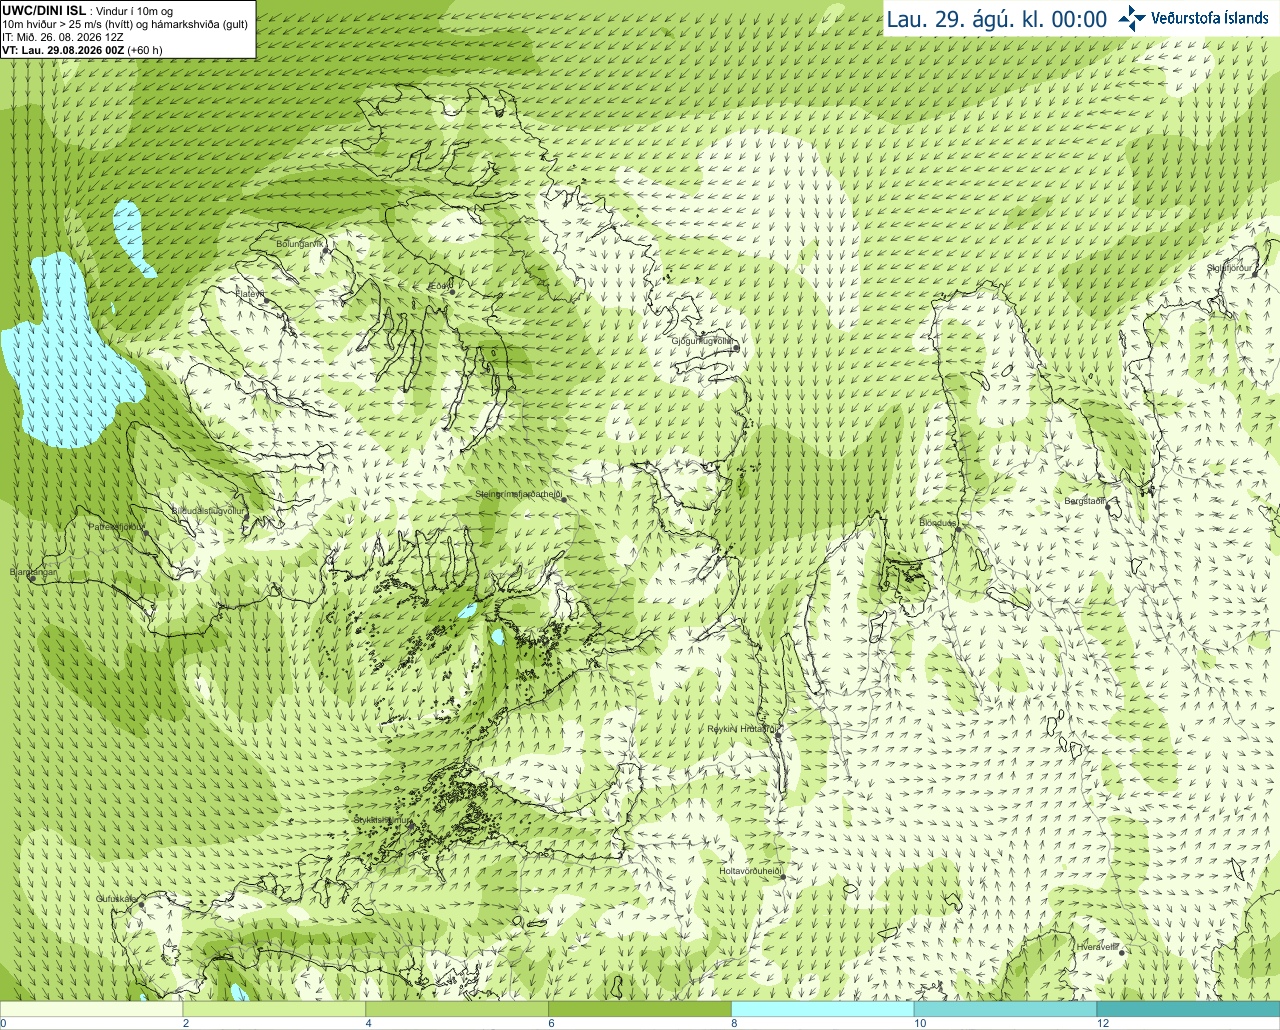This screenshot has height=1030, width=1280.
Task: Select the Holtavörðuheiði station label
Action: click(x=750, y=871)
